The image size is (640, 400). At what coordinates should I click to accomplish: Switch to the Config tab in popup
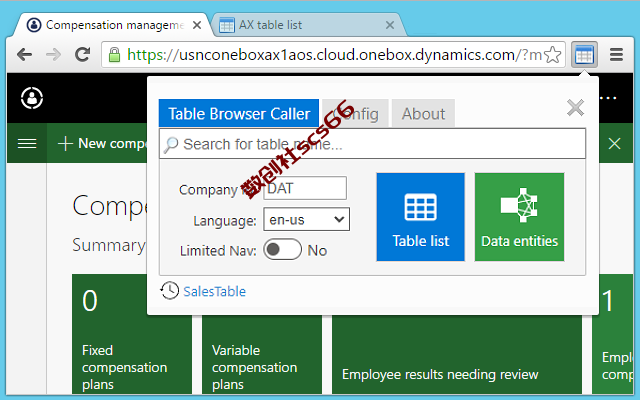pyautogui.click(x=355, y=113)
